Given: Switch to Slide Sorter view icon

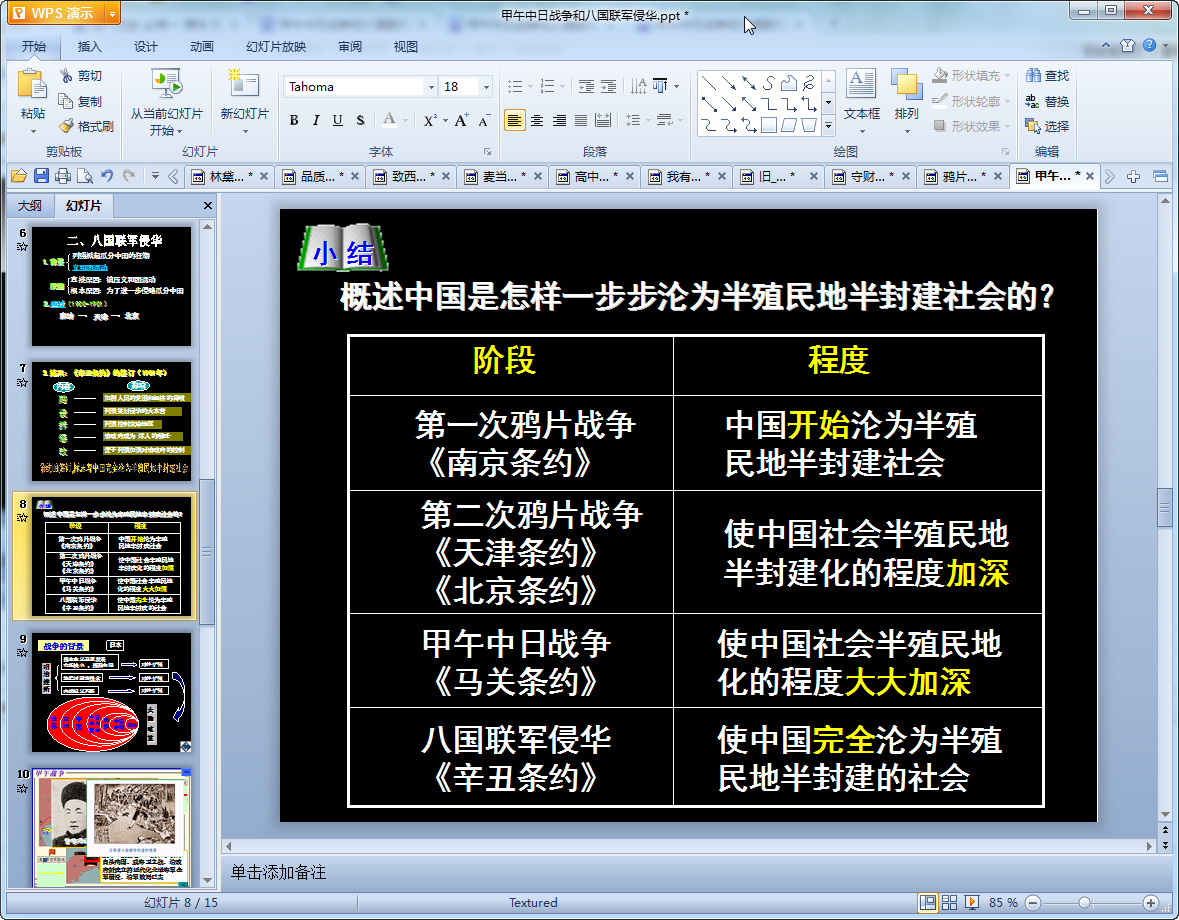Looking at the screenshot, I should [950, 903].
